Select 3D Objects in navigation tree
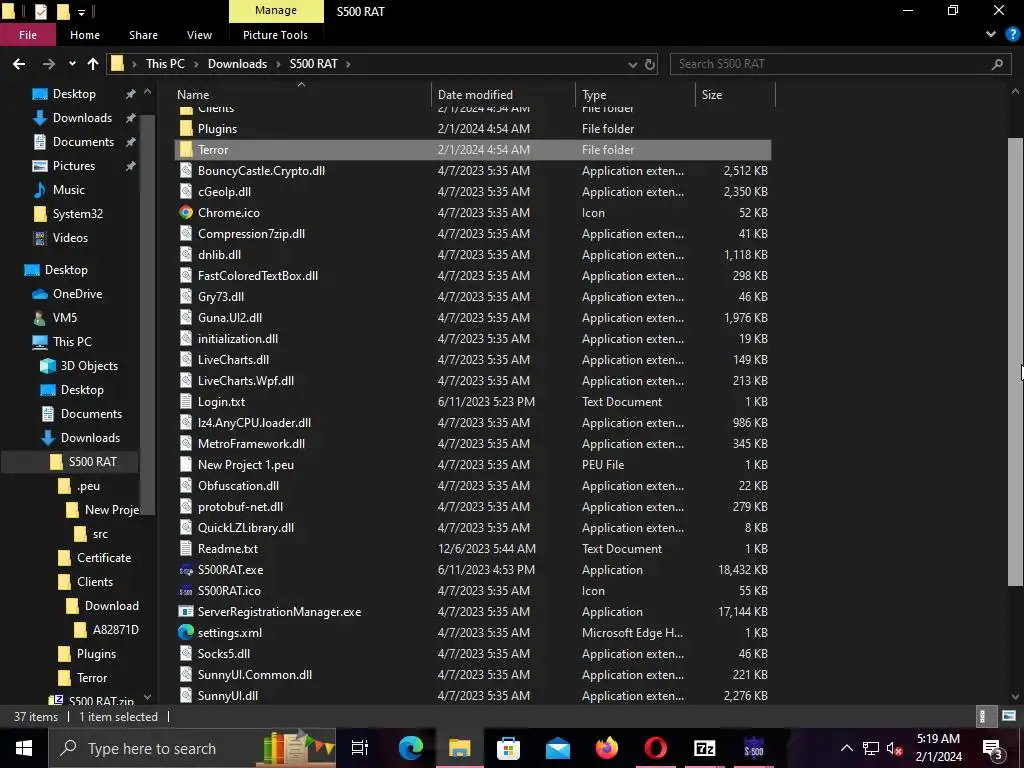1024x768 pixels. (89, 366)
